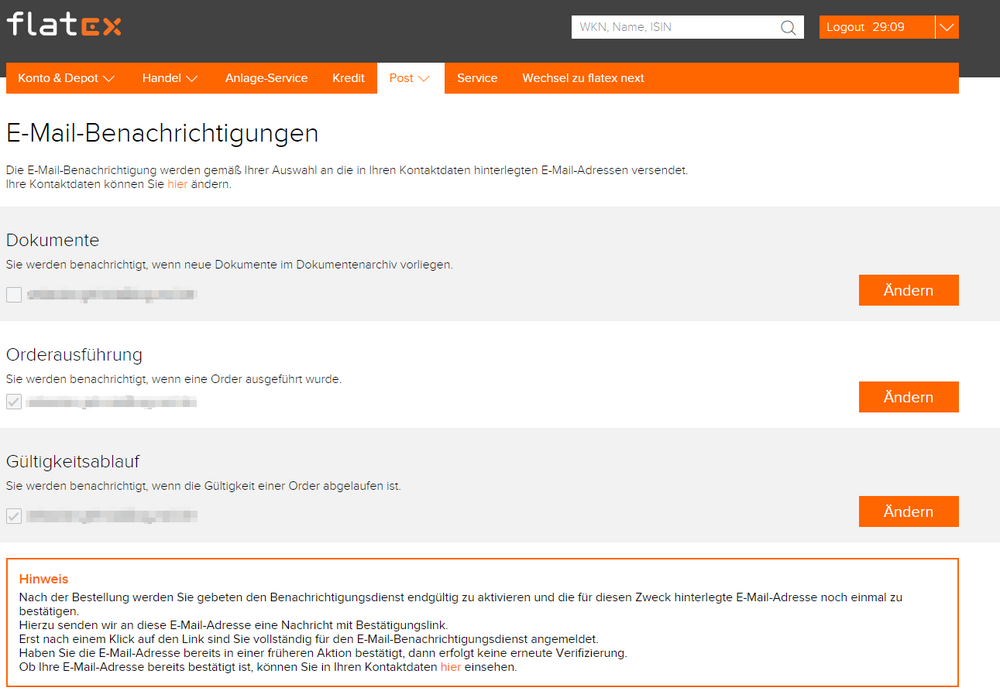Screen dimensions: 1000x691
Task: Toggle the Dokumente notification checkbox
Action: click(x=14, y=295)
